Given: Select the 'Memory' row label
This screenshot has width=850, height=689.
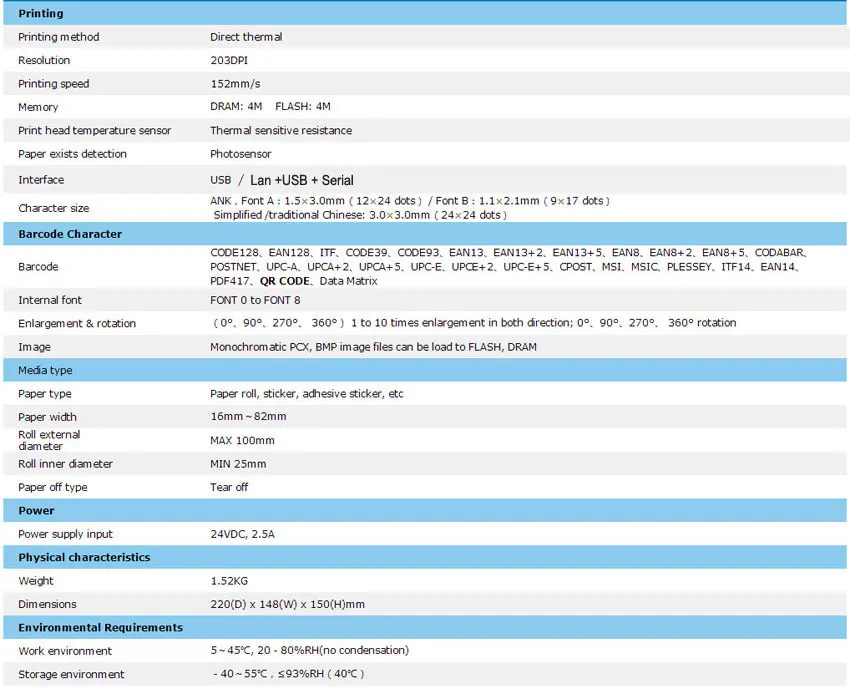Looking at the screenshot, I should click(38, 107).
